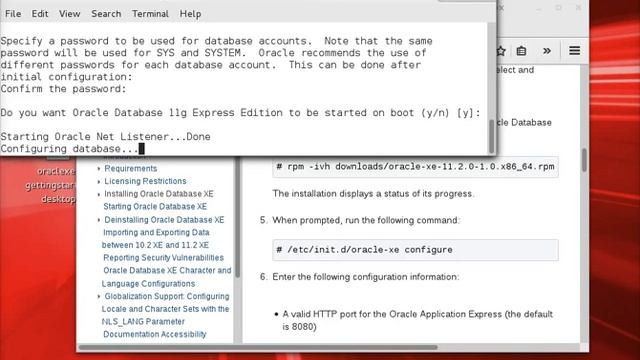Click the browser page vertical scrollbar
Viewport: 640px width, 360px height.
584,160
